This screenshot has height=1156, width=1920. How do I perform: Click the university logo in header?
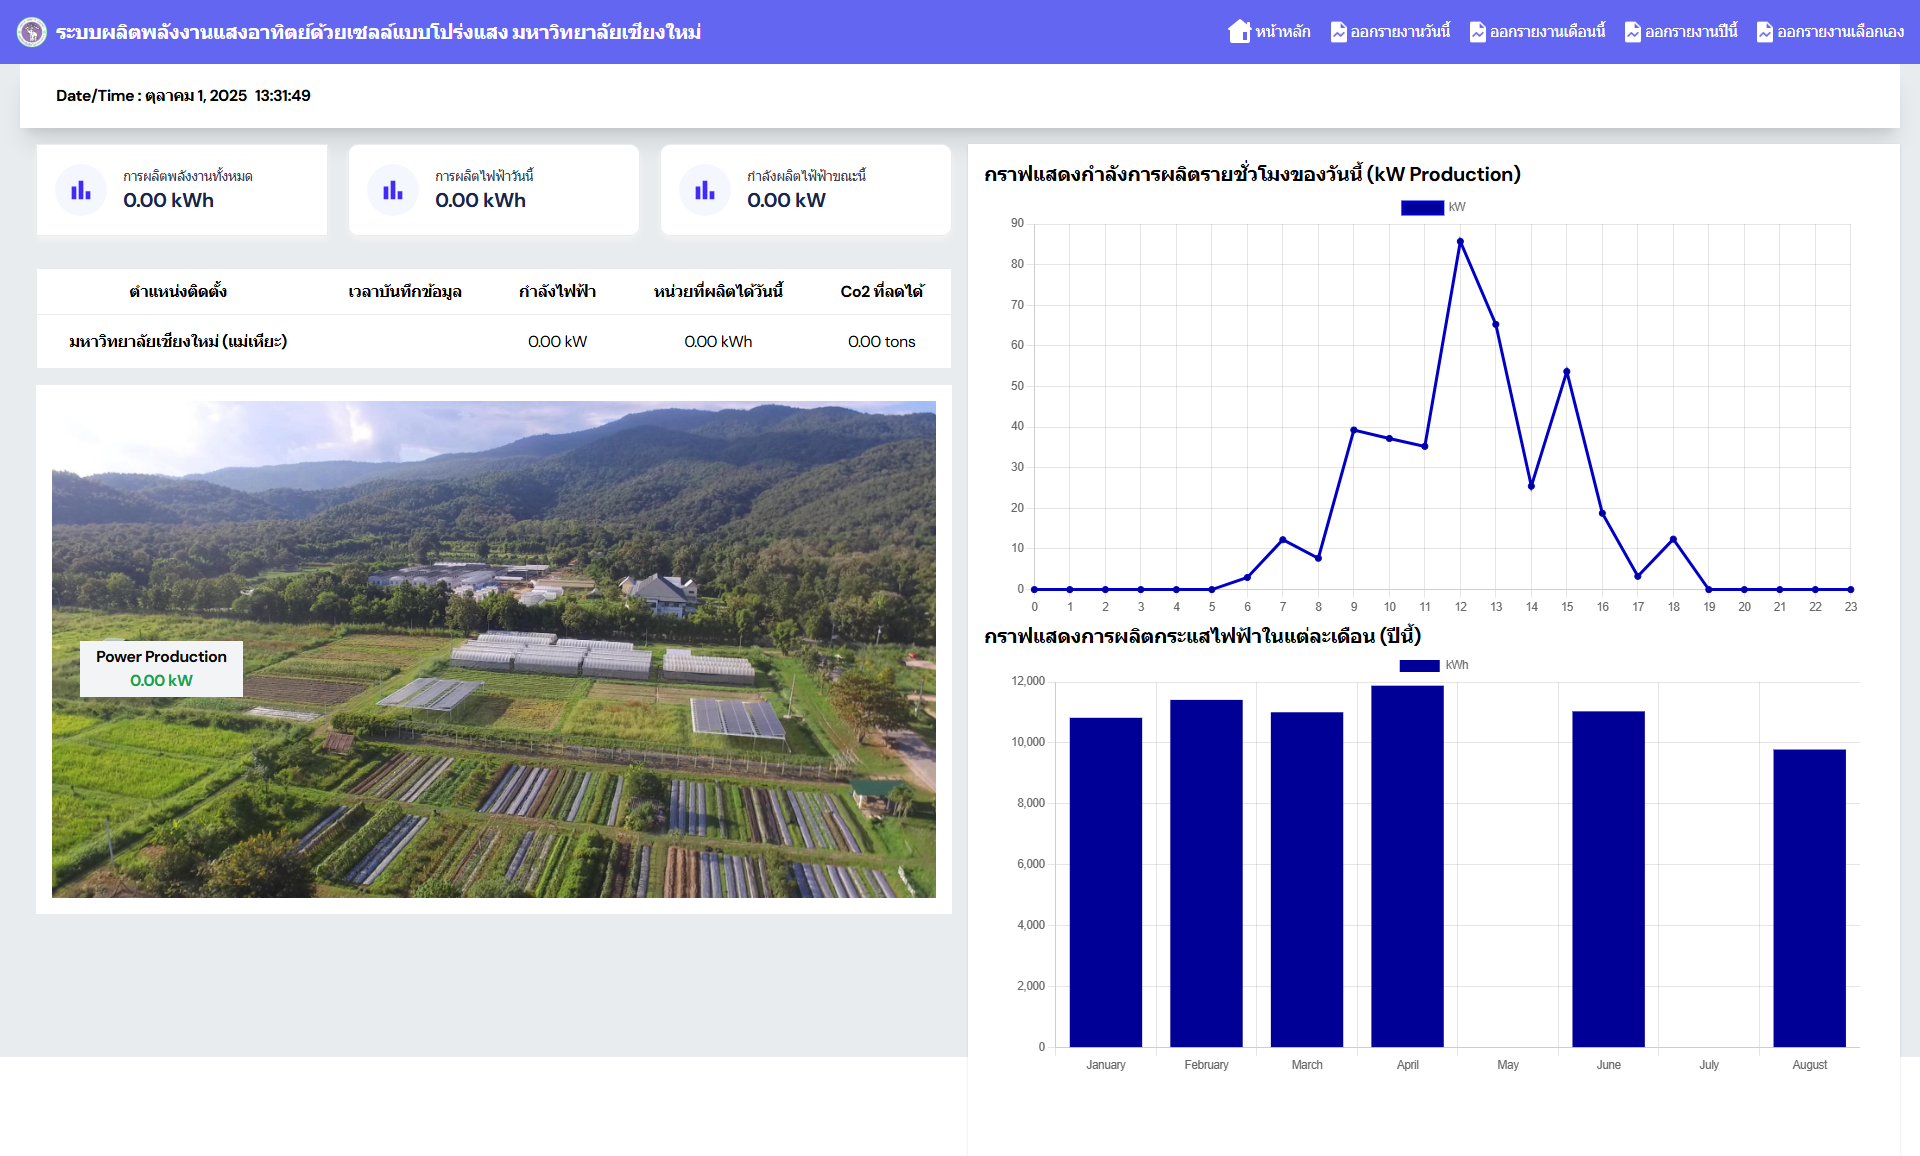(x=31, y=32)
